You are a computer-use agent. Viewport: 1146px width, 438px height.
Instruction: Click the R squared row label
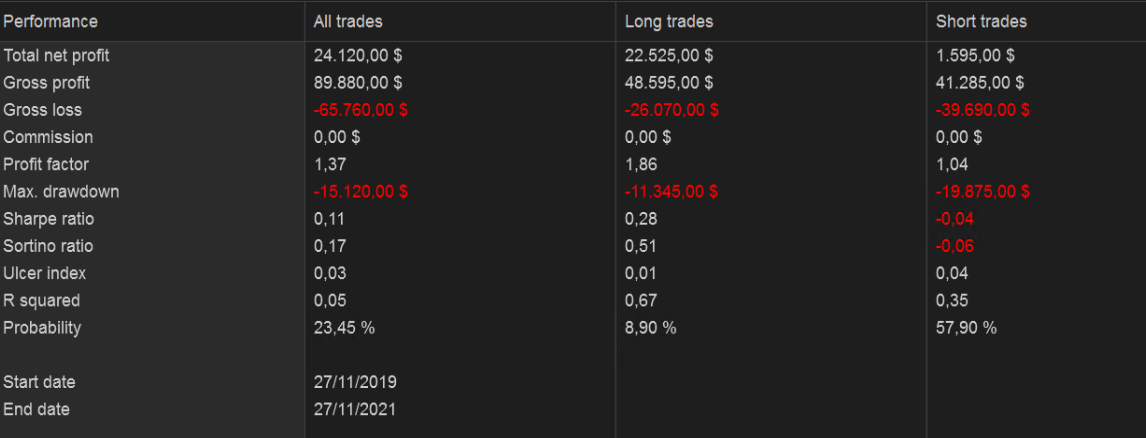pos(42,300)
